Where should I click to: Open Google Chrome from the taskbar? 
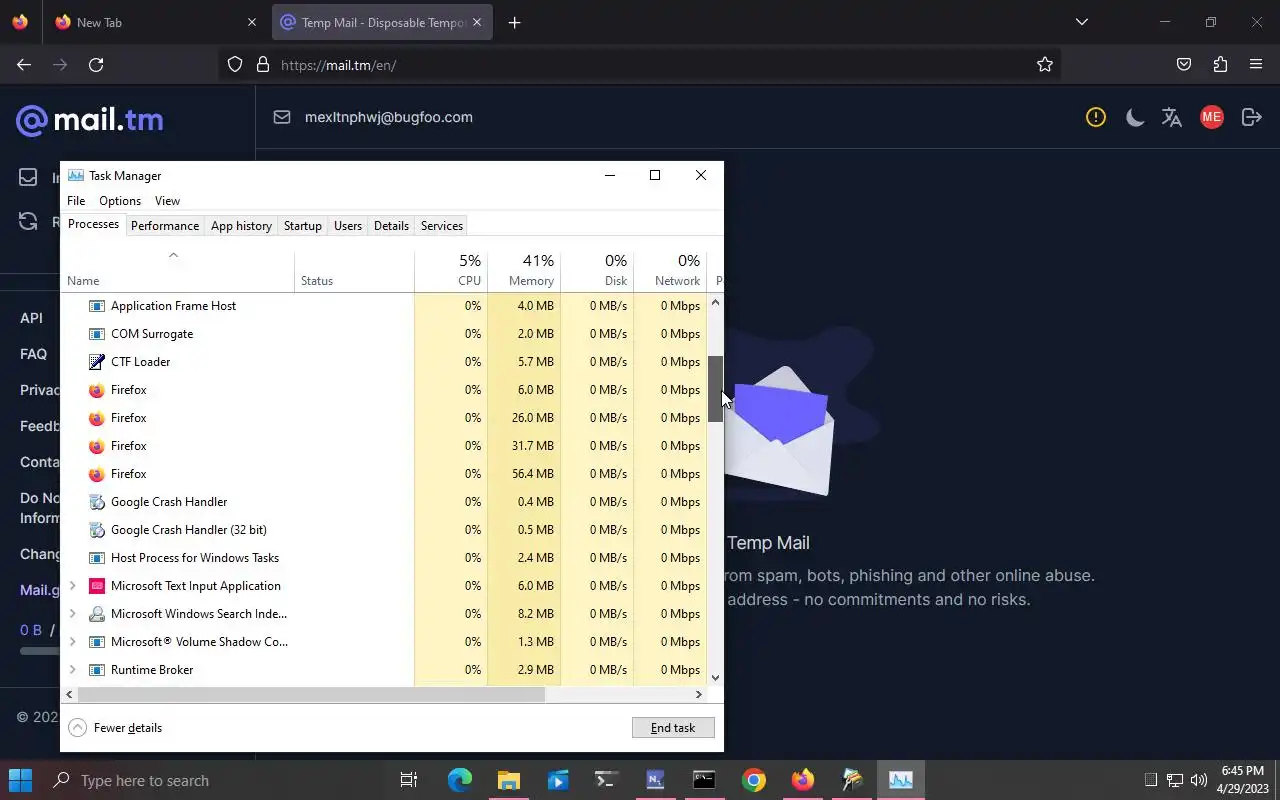pos(754,780)
